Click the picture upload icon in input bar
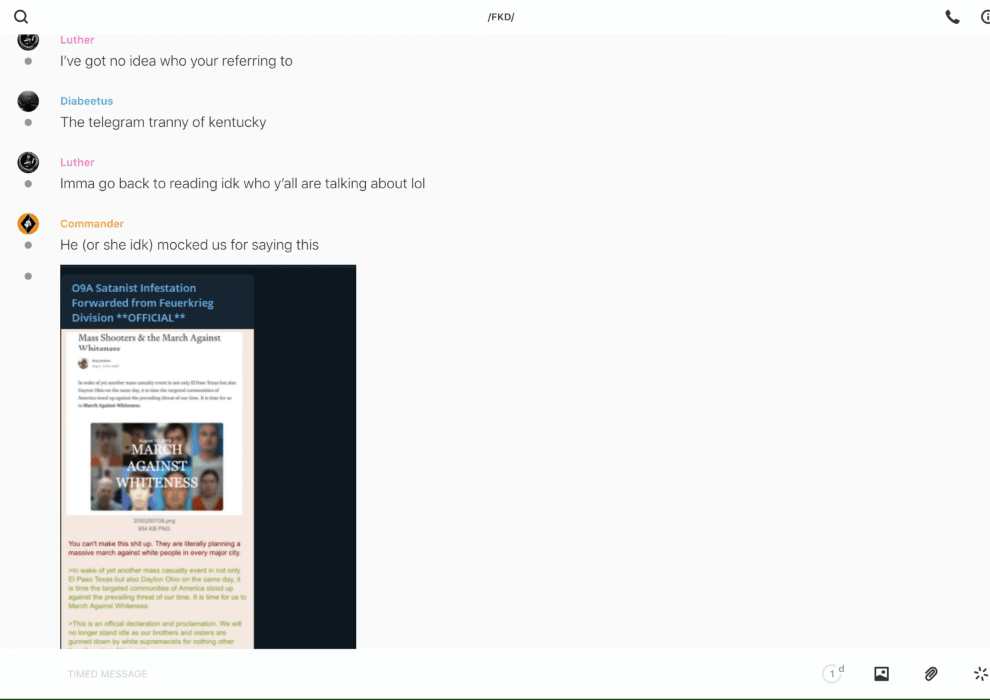The height and width of the screenshot is (700, 990). click(881, 674)
